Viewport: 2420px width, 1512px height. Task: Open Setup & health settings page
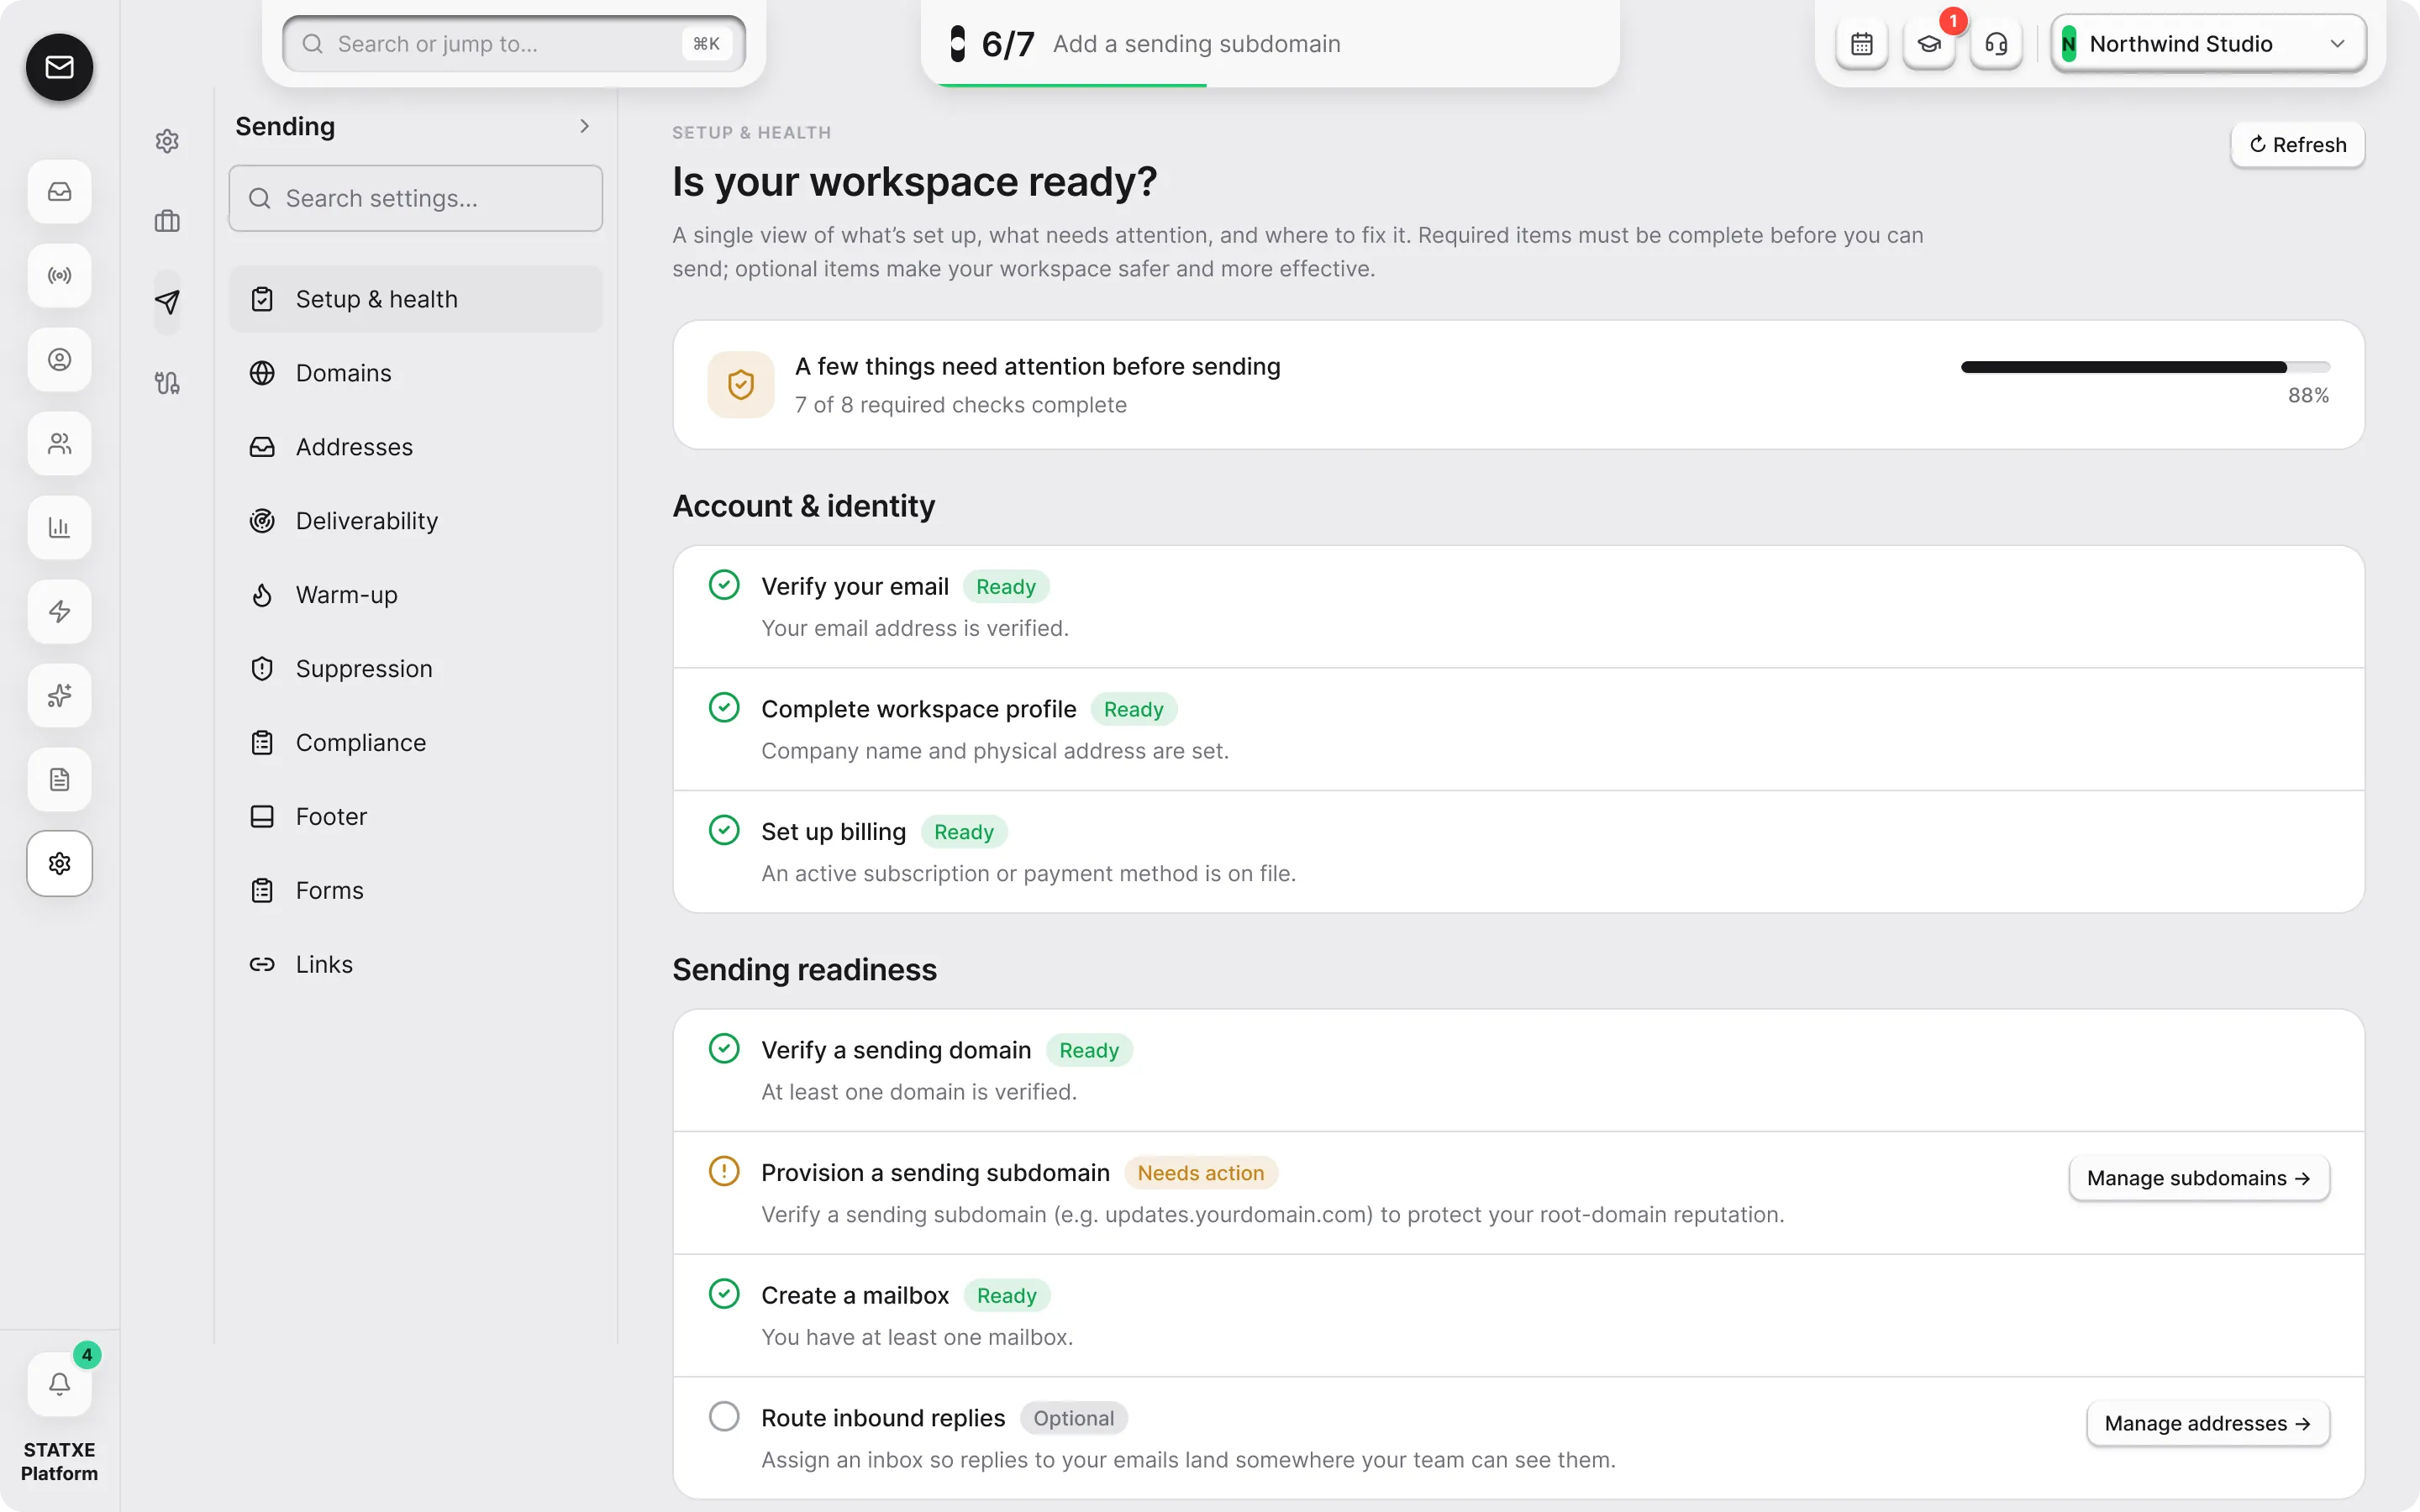pos(416,299)
